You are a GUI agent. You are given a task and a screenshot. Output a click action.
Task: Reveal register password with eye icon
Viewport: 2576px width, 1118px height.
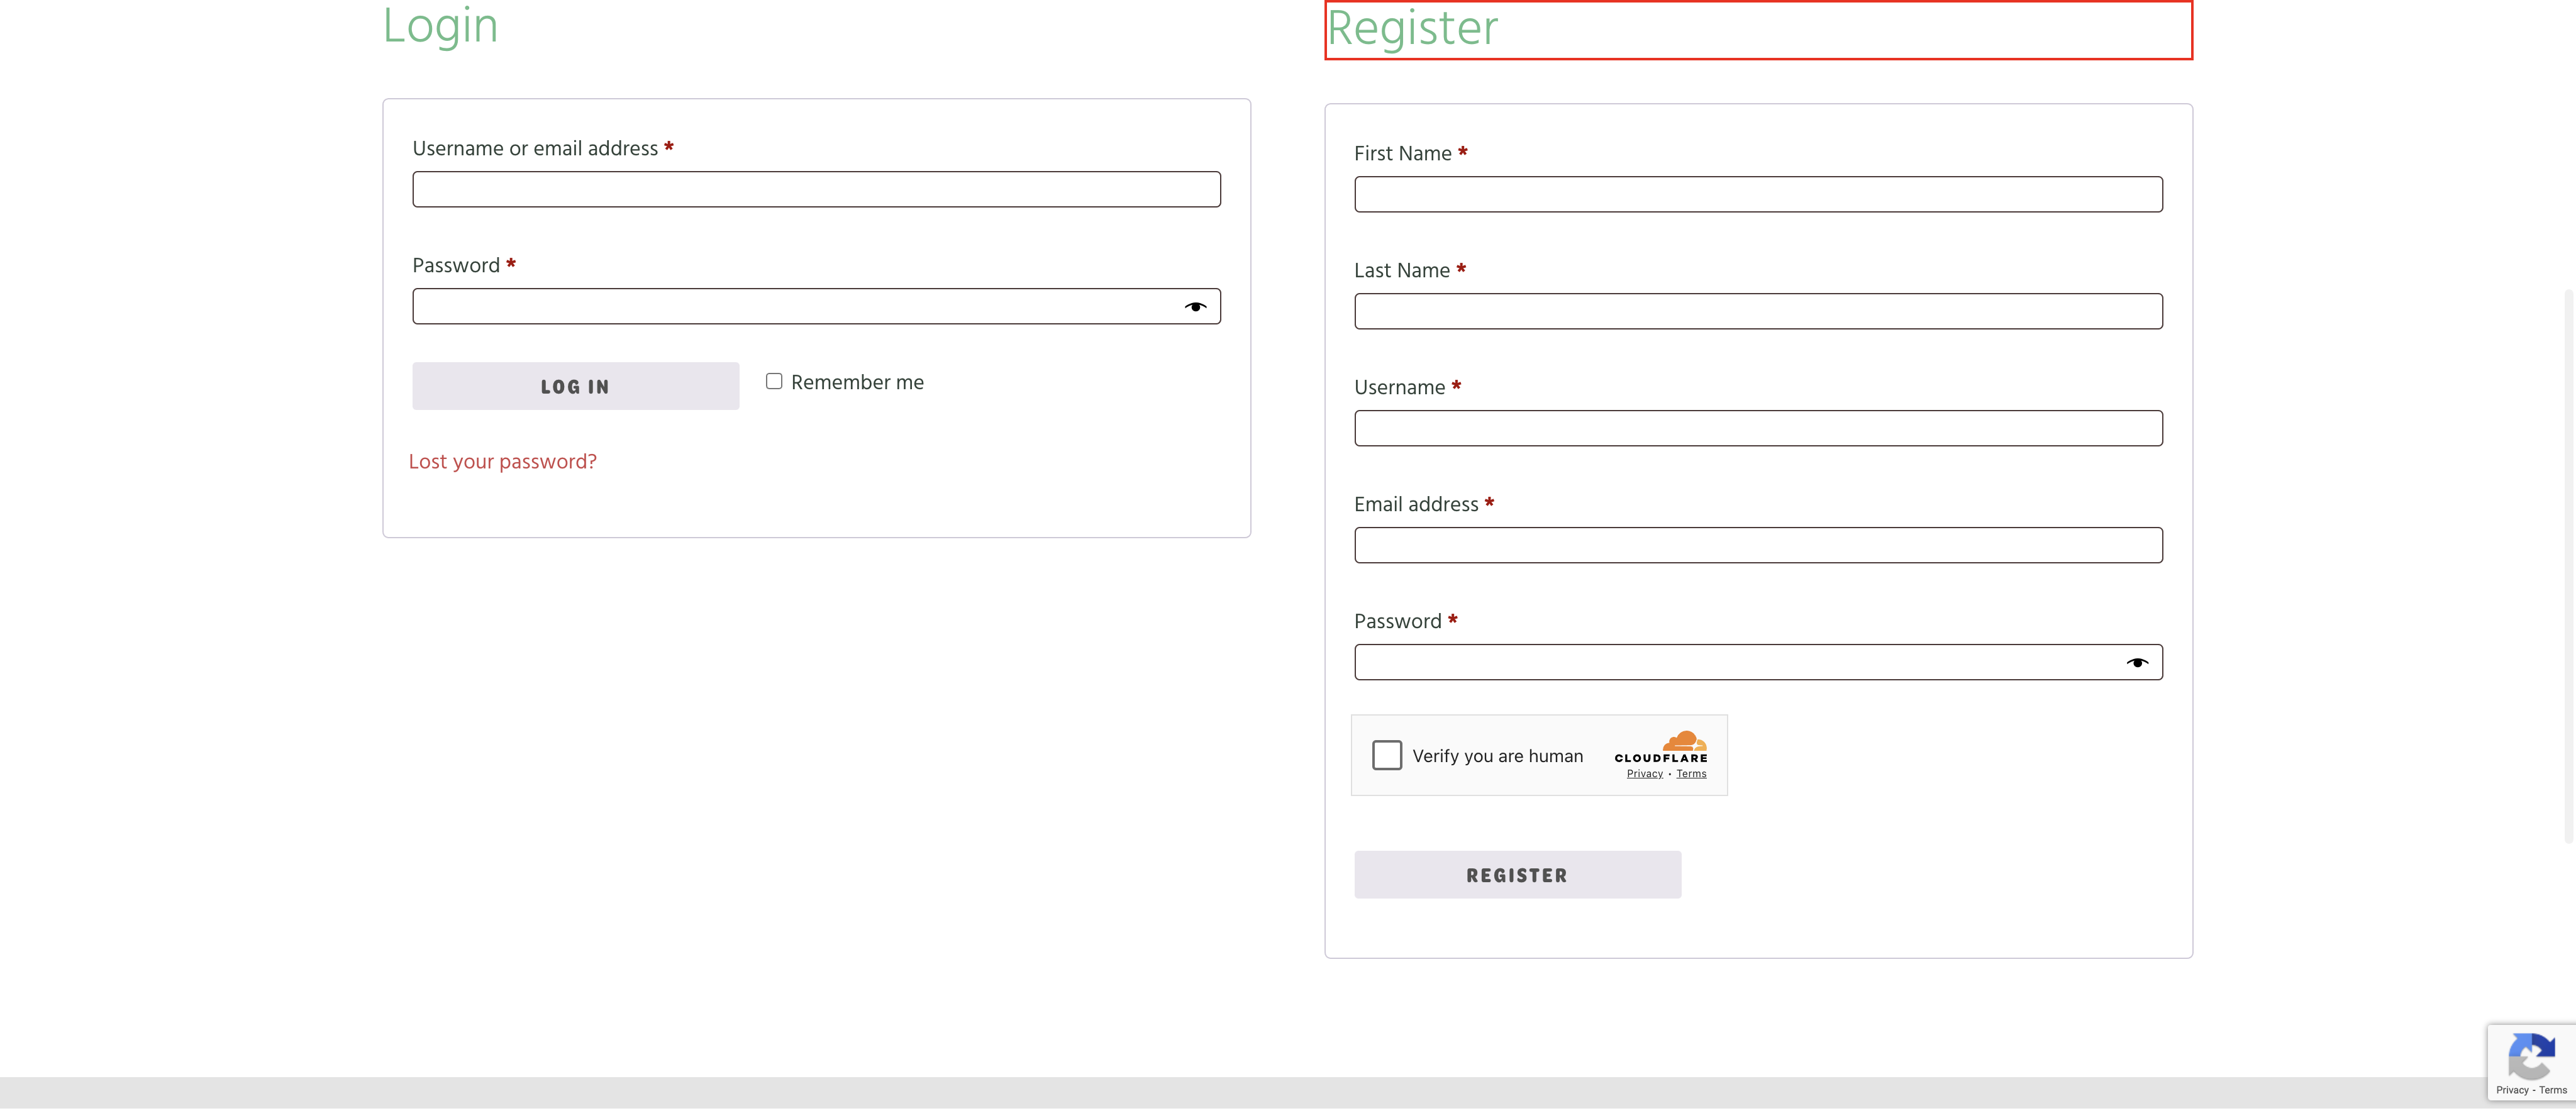click(x=2137, y=663)
